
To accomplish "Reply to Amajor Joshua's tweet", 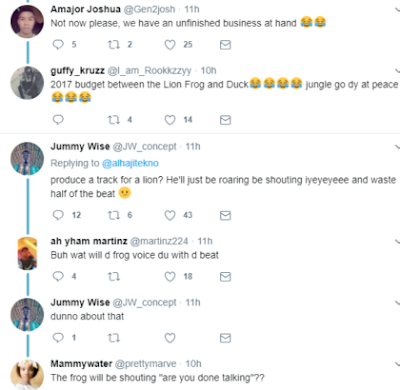I will [58, 44].
